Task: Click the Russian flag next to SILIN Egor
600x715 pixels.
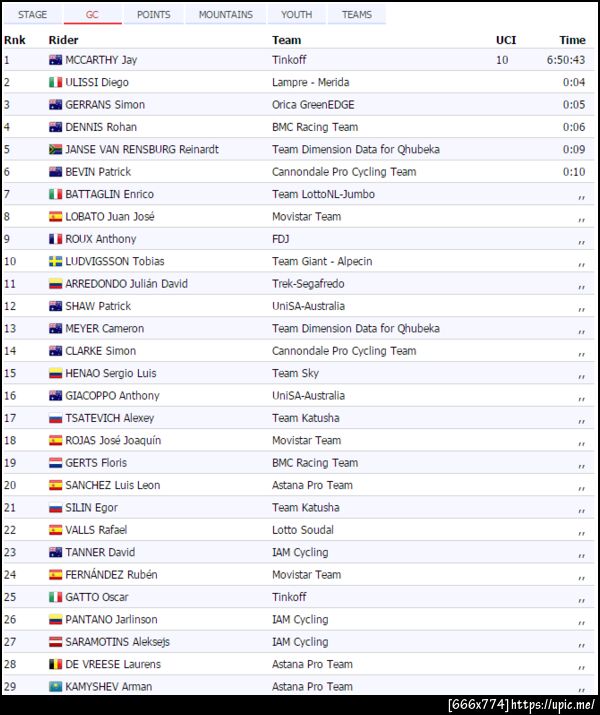Action: (x=56, y=507)
